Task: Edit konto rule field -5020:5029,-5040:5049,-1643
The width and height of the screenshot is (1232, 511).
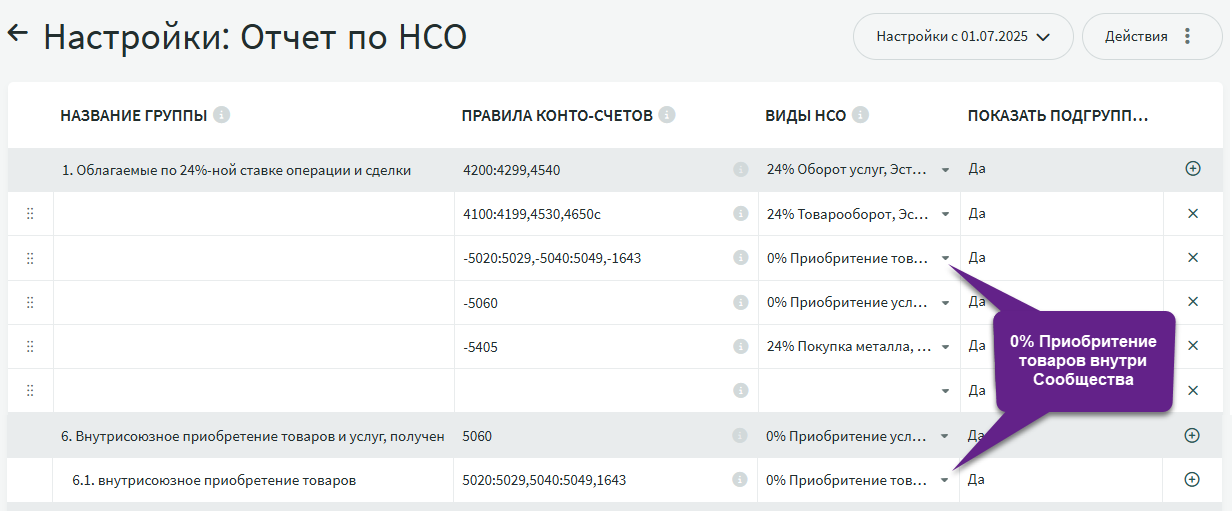Action: pyautogui.click(x=590, y=258)
